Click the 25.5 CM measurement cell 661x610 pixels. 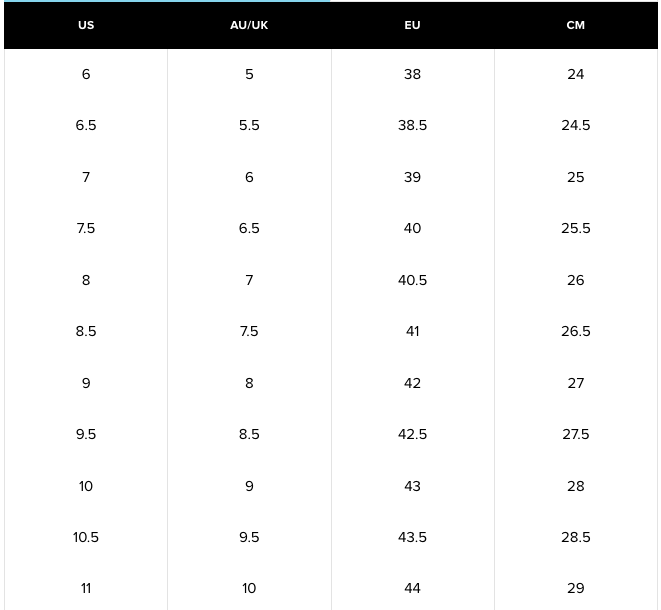(575, 228)
